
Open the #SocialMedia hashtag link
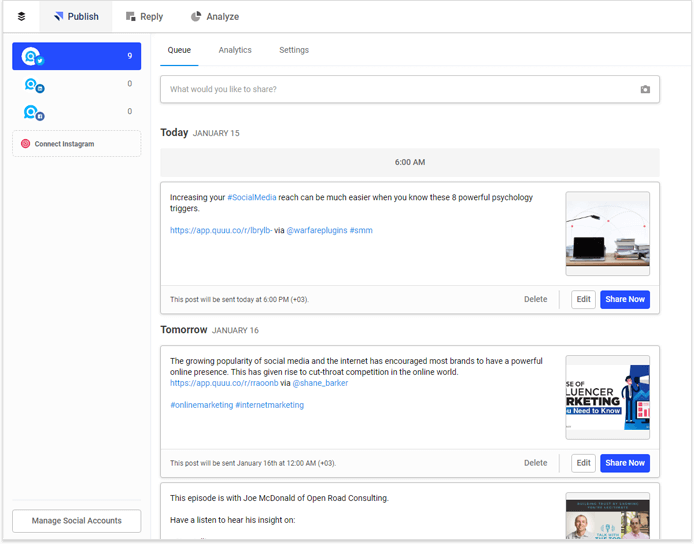[252, 197]
